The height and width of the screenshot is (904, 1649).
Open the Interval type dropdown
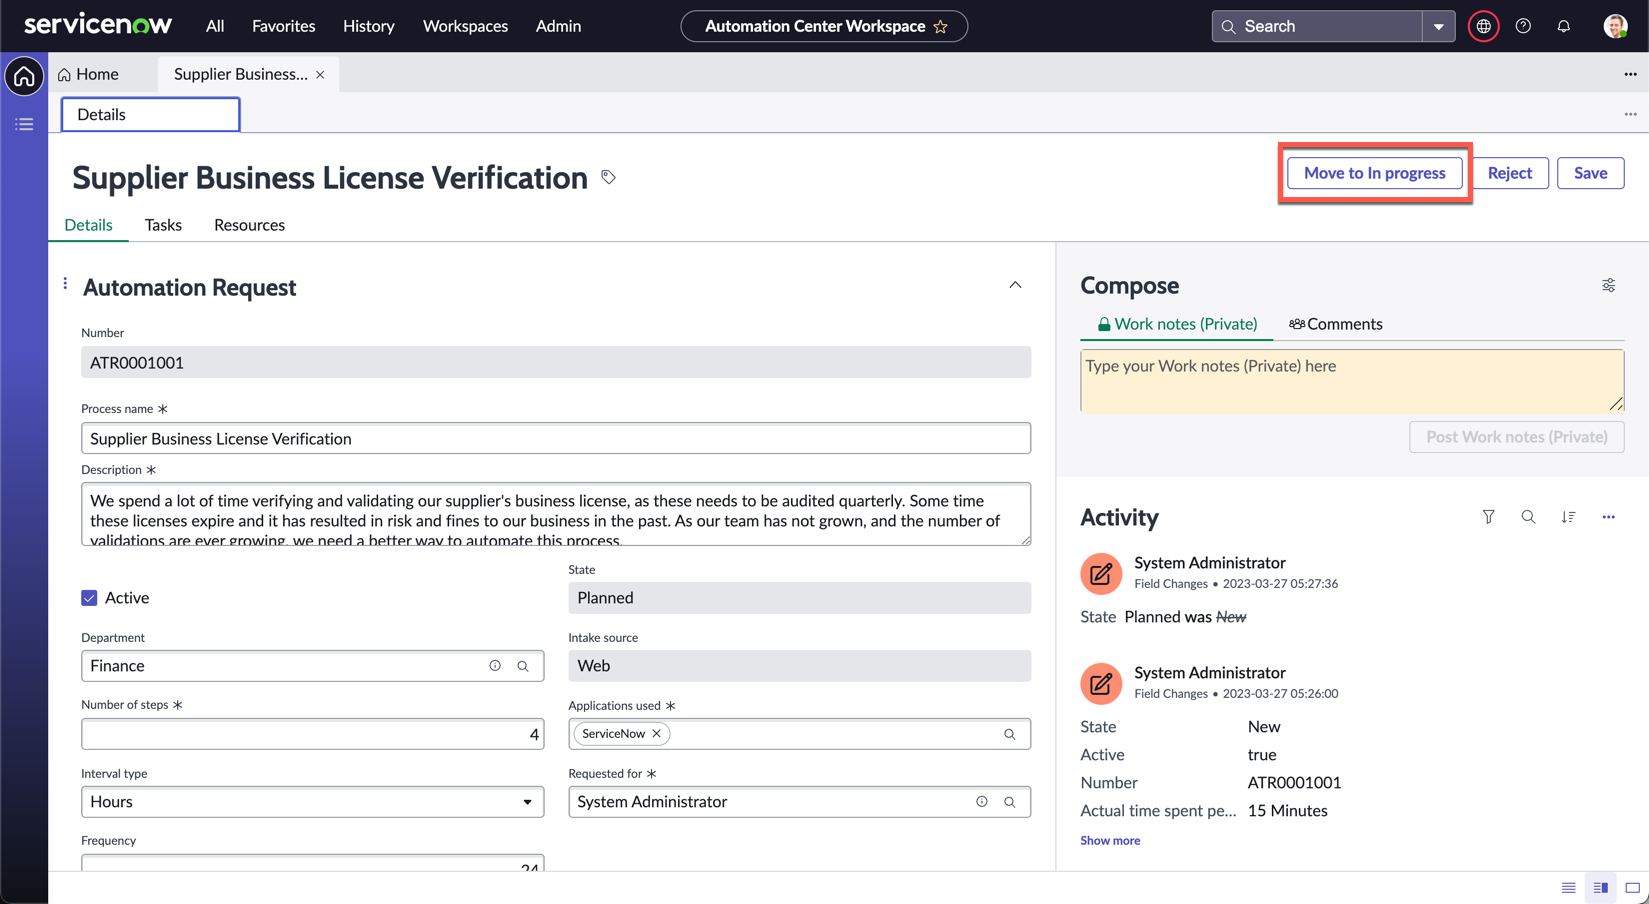312,802
